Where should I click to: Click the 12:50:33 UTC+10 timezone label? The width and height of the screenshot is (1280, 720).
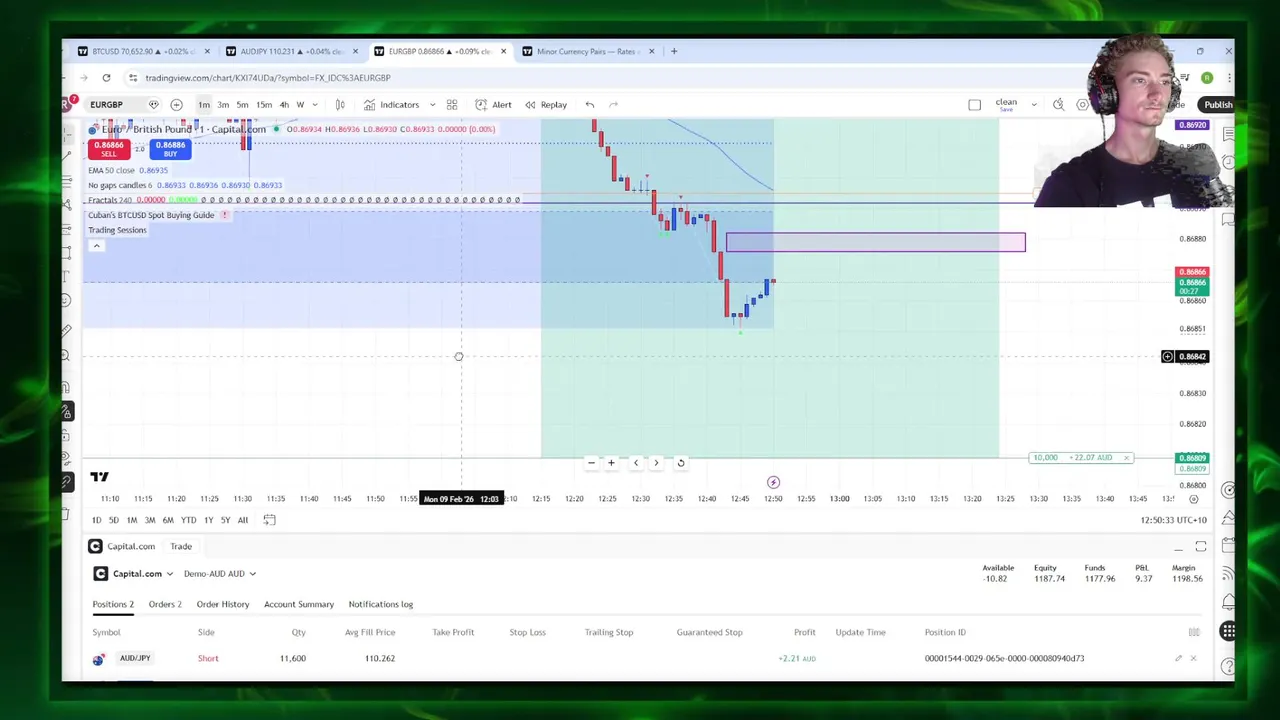click(x=1173, y=520)
